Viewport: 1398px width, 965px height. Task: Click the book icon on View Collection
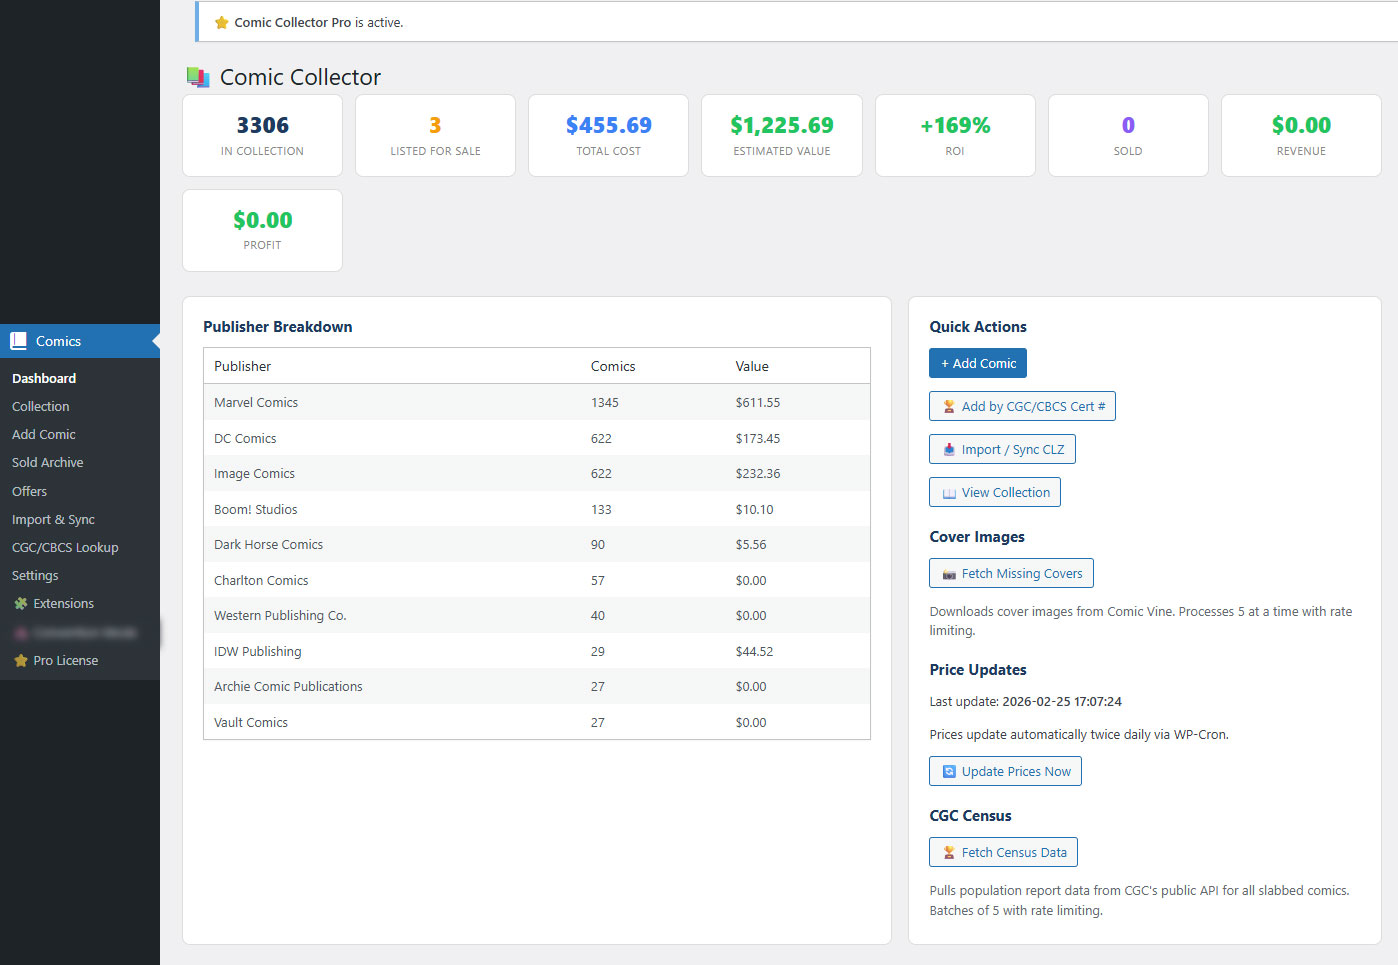click(x=949, y=493)
